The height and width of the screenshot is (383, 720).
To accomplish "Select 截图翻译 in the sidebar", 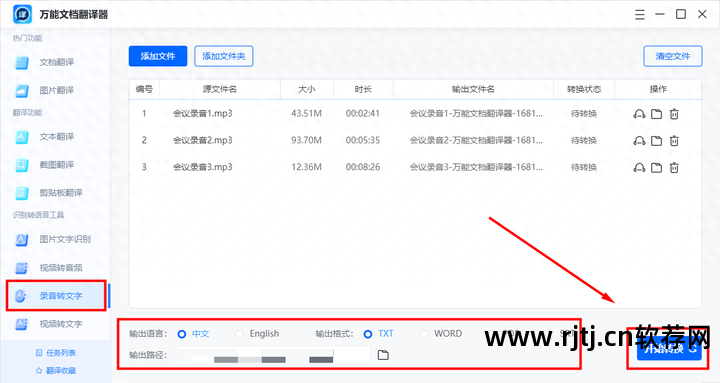I will point(55,164).
